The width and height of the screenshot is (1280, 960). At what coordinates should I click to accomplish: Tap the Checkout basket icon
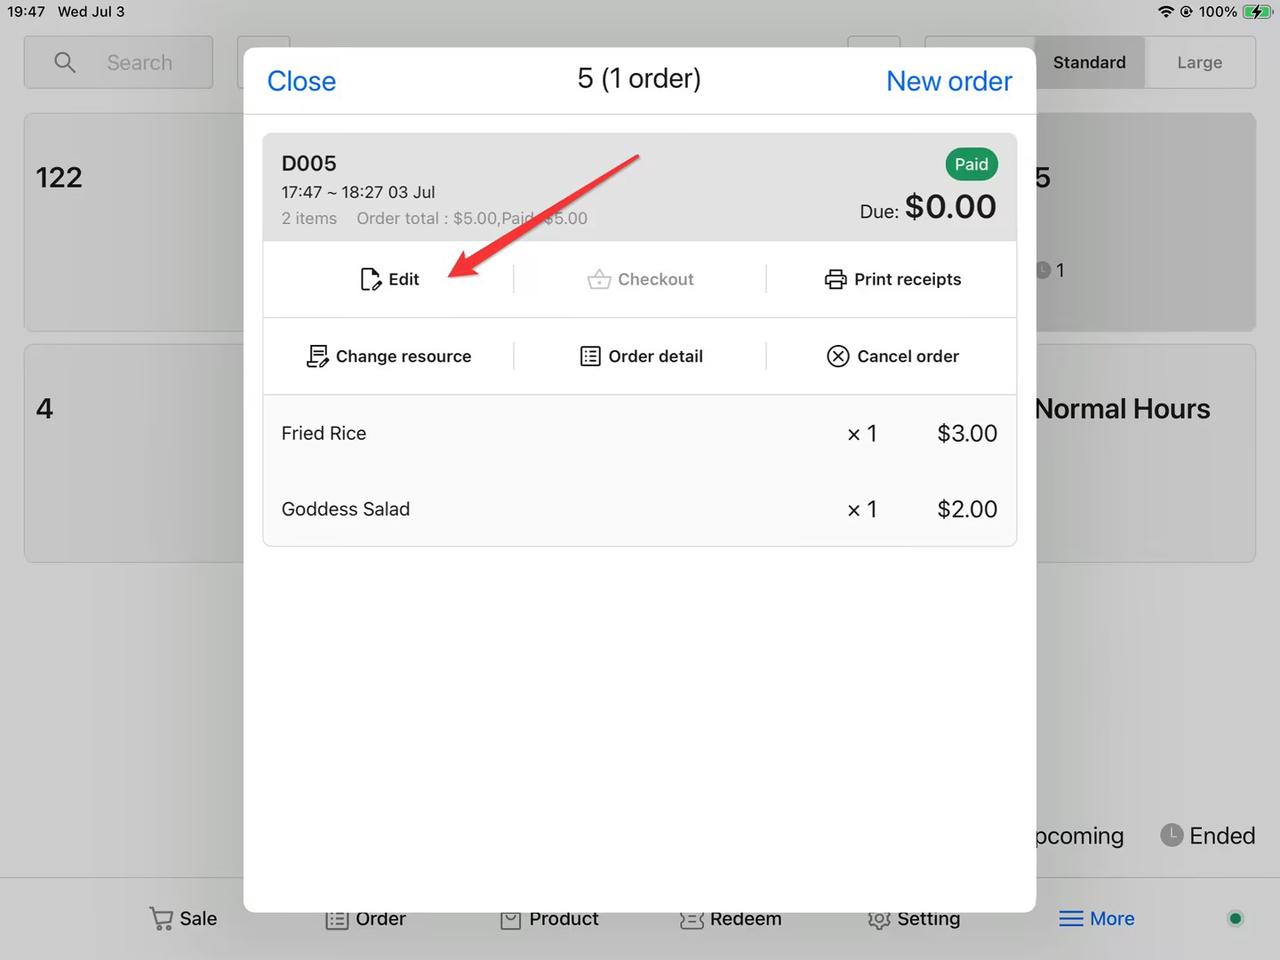[x=599, y=279]
